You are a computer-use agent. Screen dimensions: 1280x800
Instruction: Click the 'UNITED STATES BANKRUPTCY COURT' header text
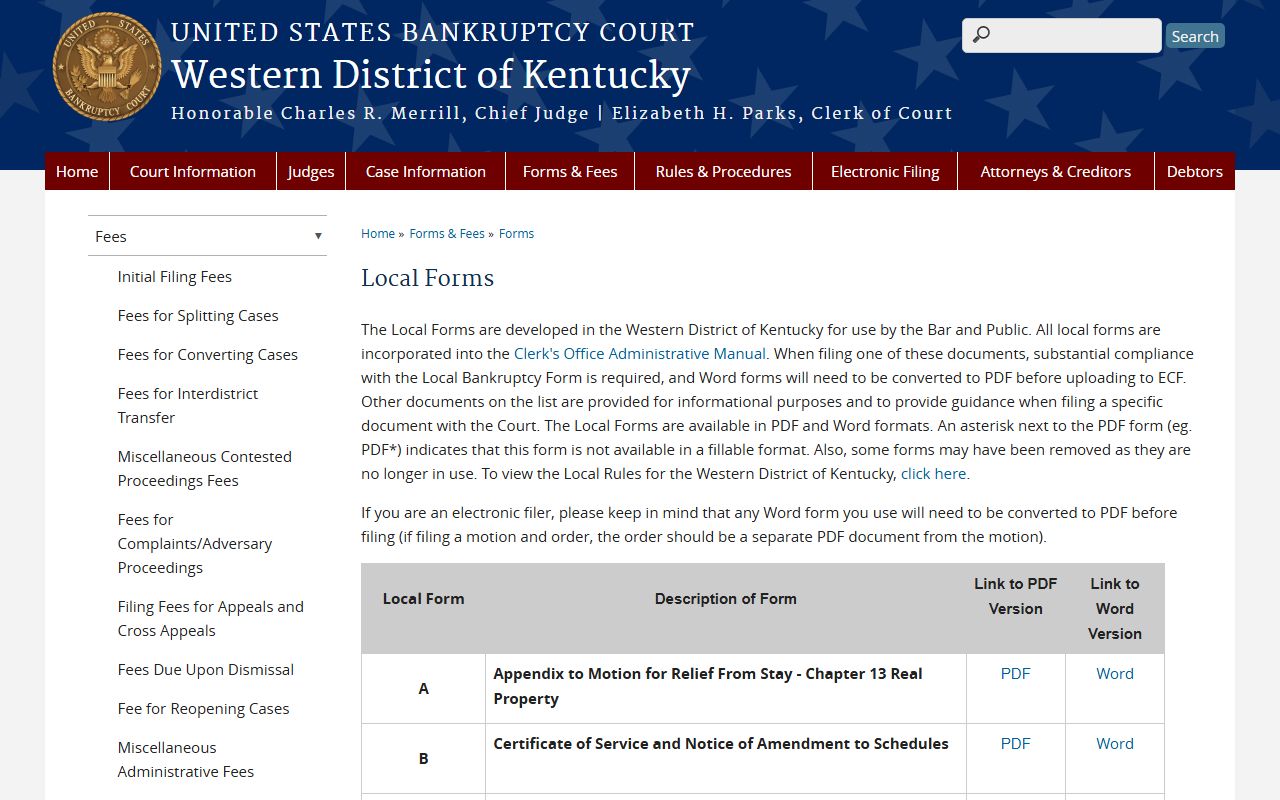pos(432,32)
